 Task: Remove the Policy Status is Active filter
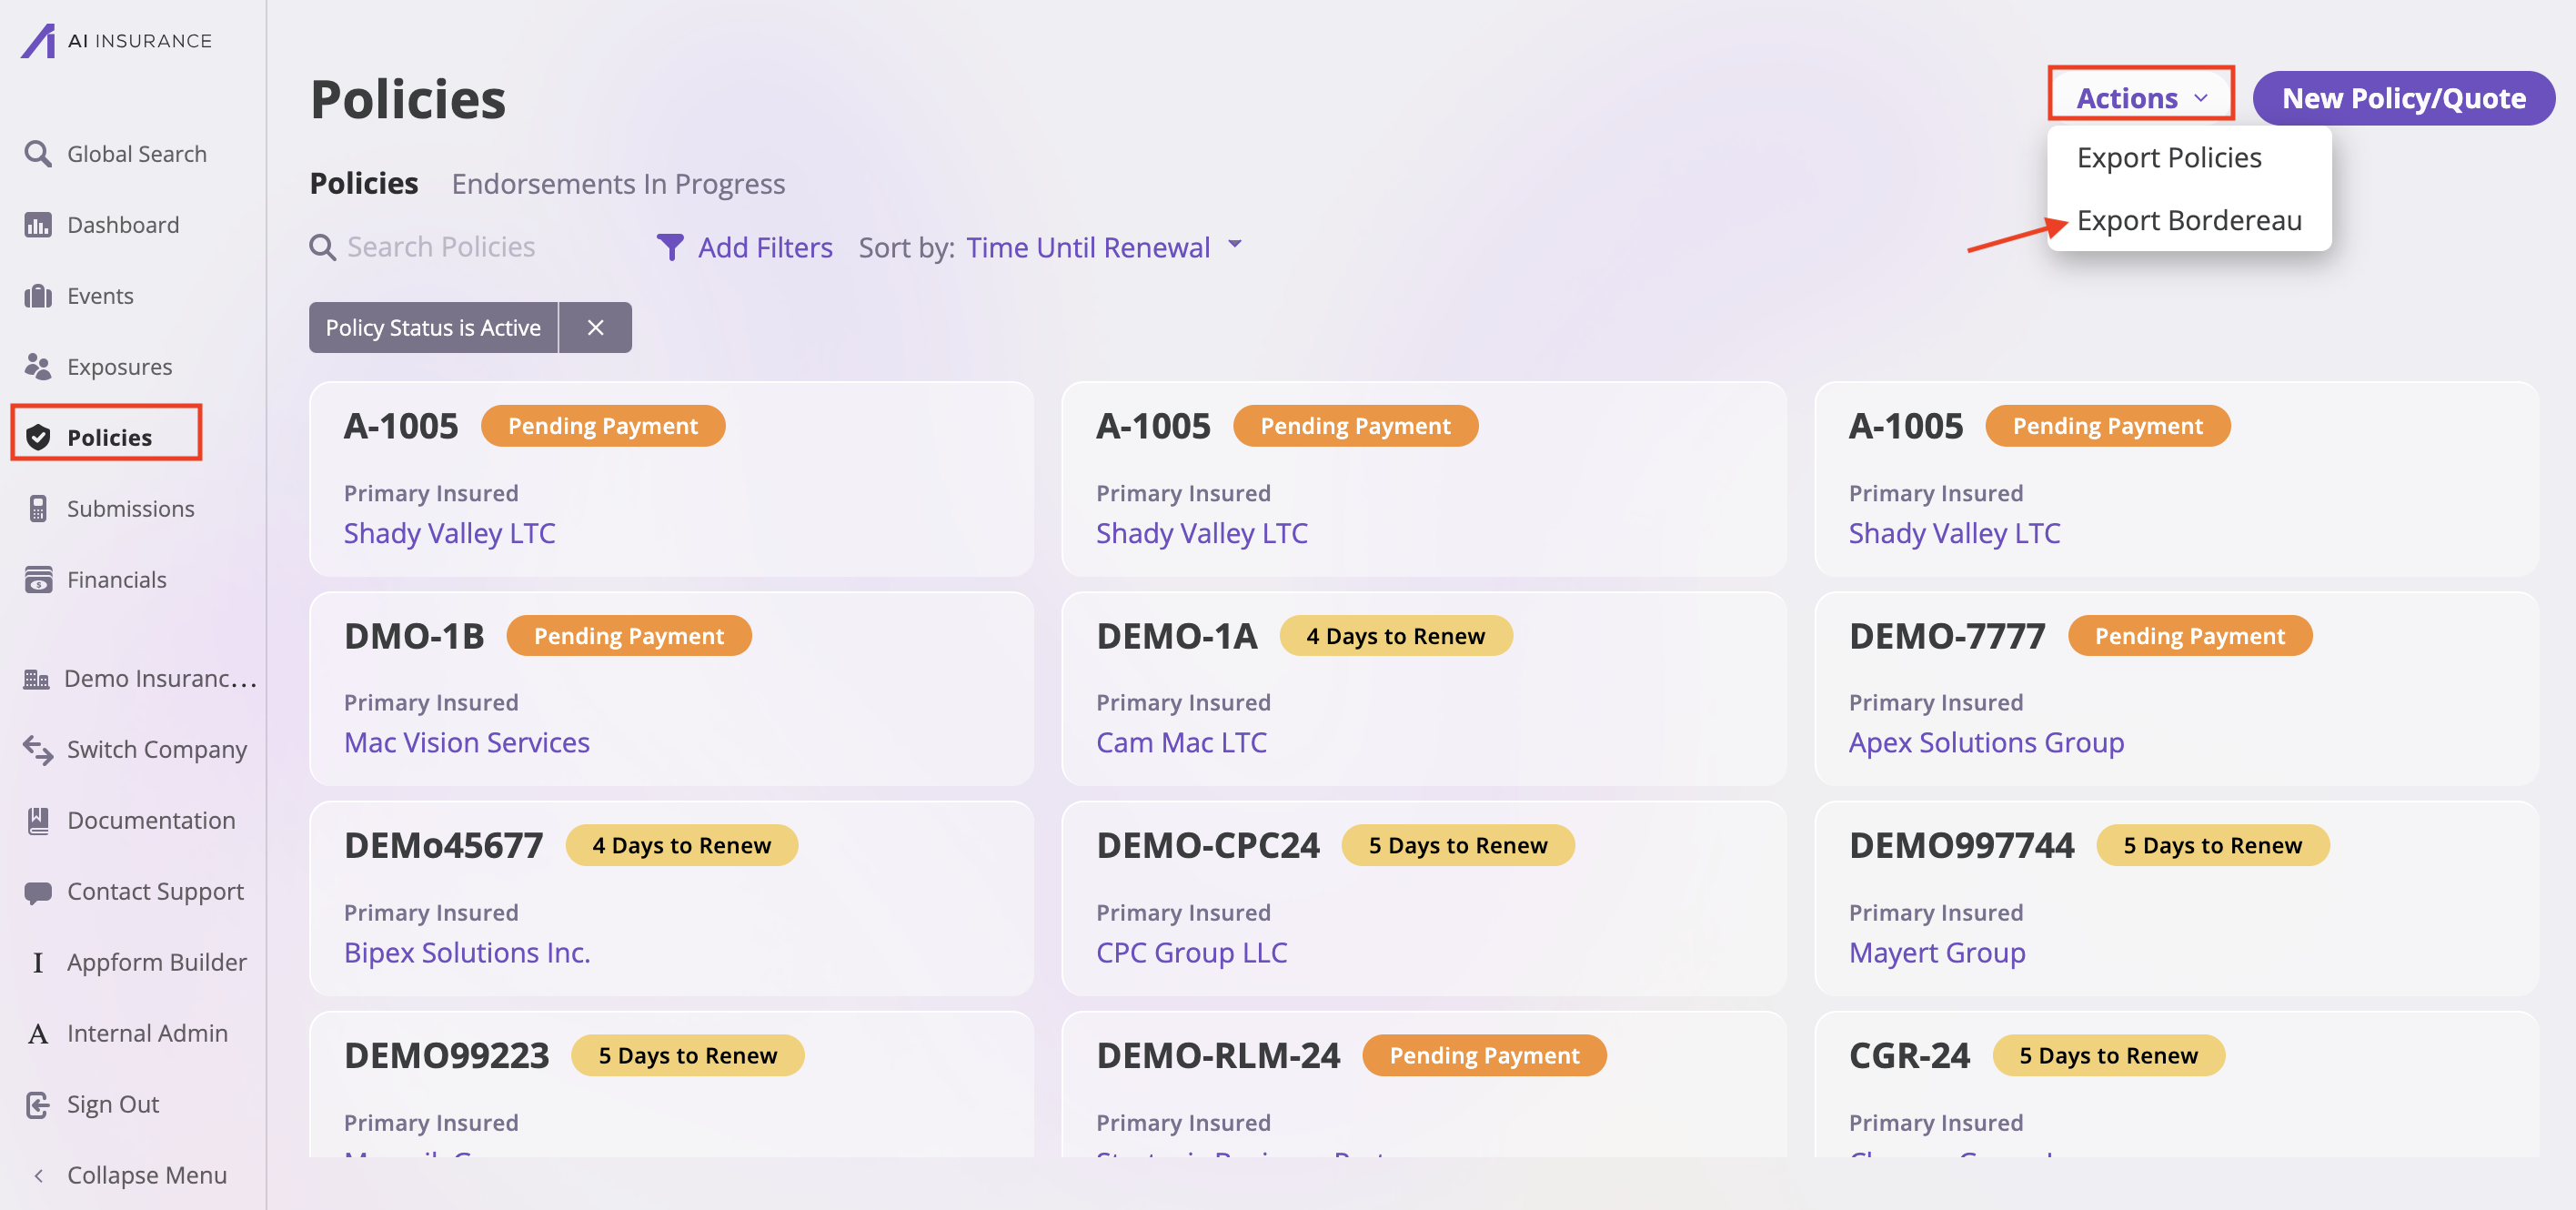(x=595, y=328)
